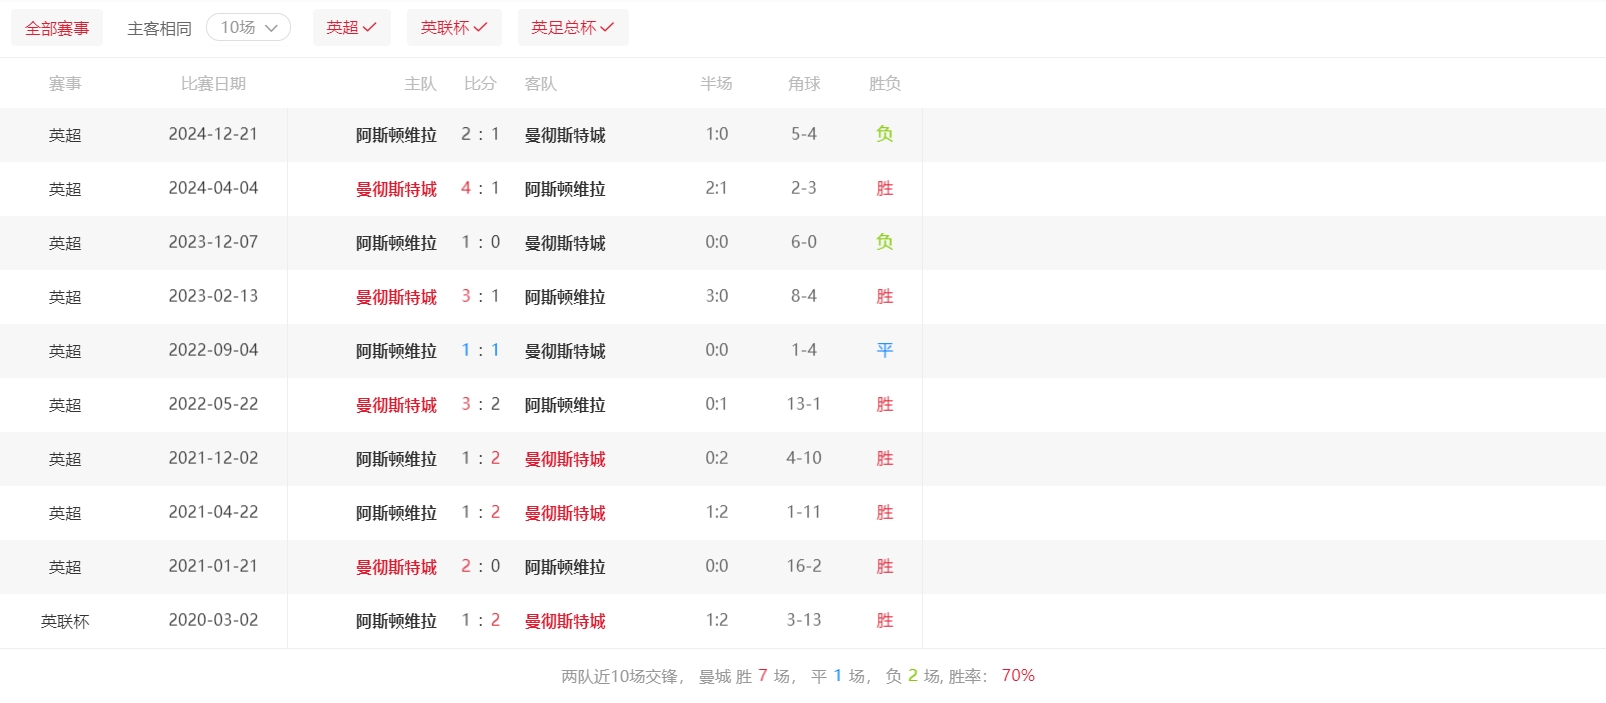Open the 10场 match count dropdown
This screenshot has height=703, width=1606.
[248, 28]
